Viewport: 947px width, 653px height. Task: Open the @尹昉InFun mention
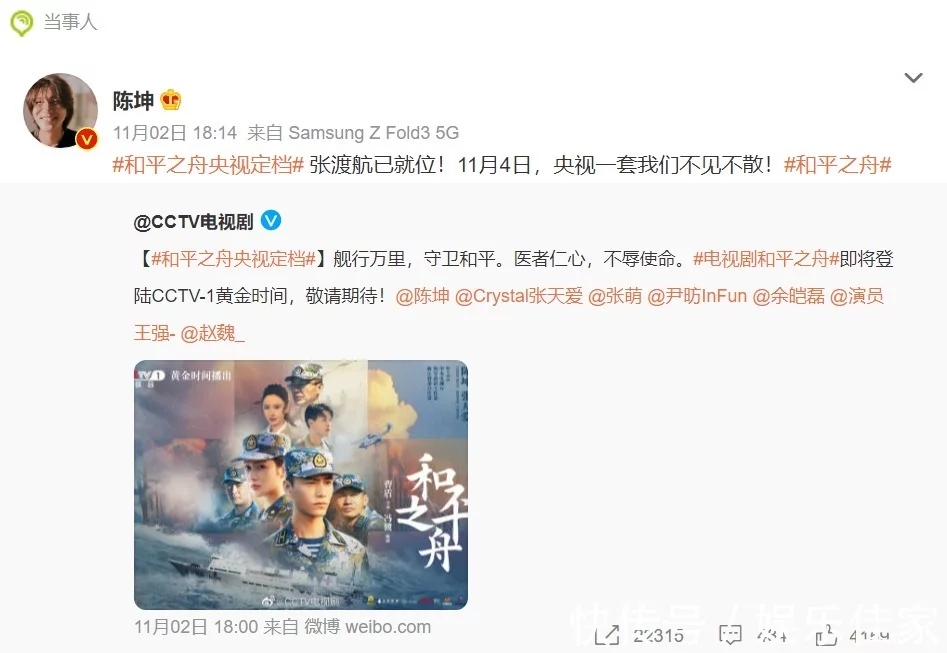pos(697,295)
